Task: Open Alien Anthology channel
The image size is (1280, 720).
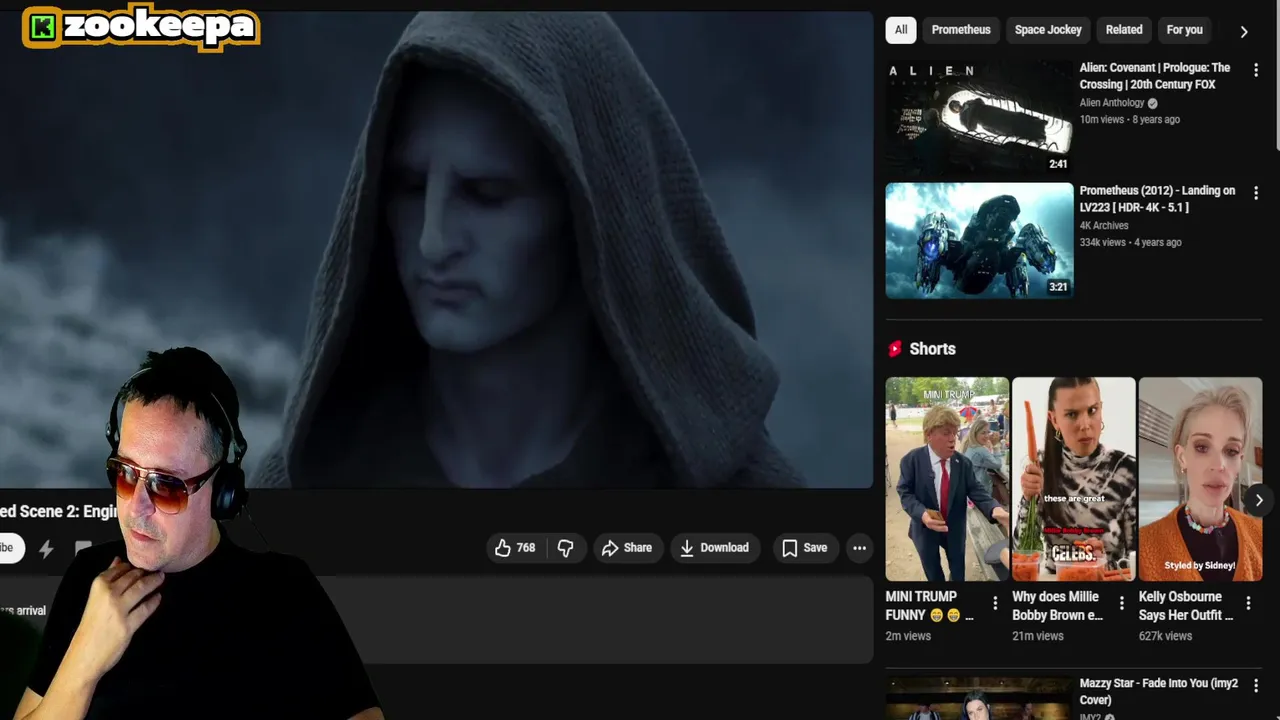Action: [x=1112, y=103]
